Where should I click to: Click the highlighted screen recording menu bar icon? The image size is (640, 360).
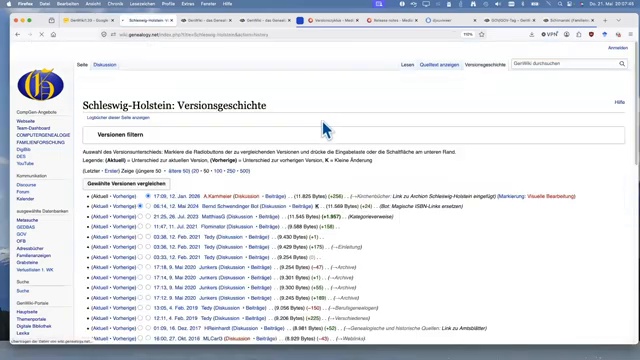pos(379,4)
